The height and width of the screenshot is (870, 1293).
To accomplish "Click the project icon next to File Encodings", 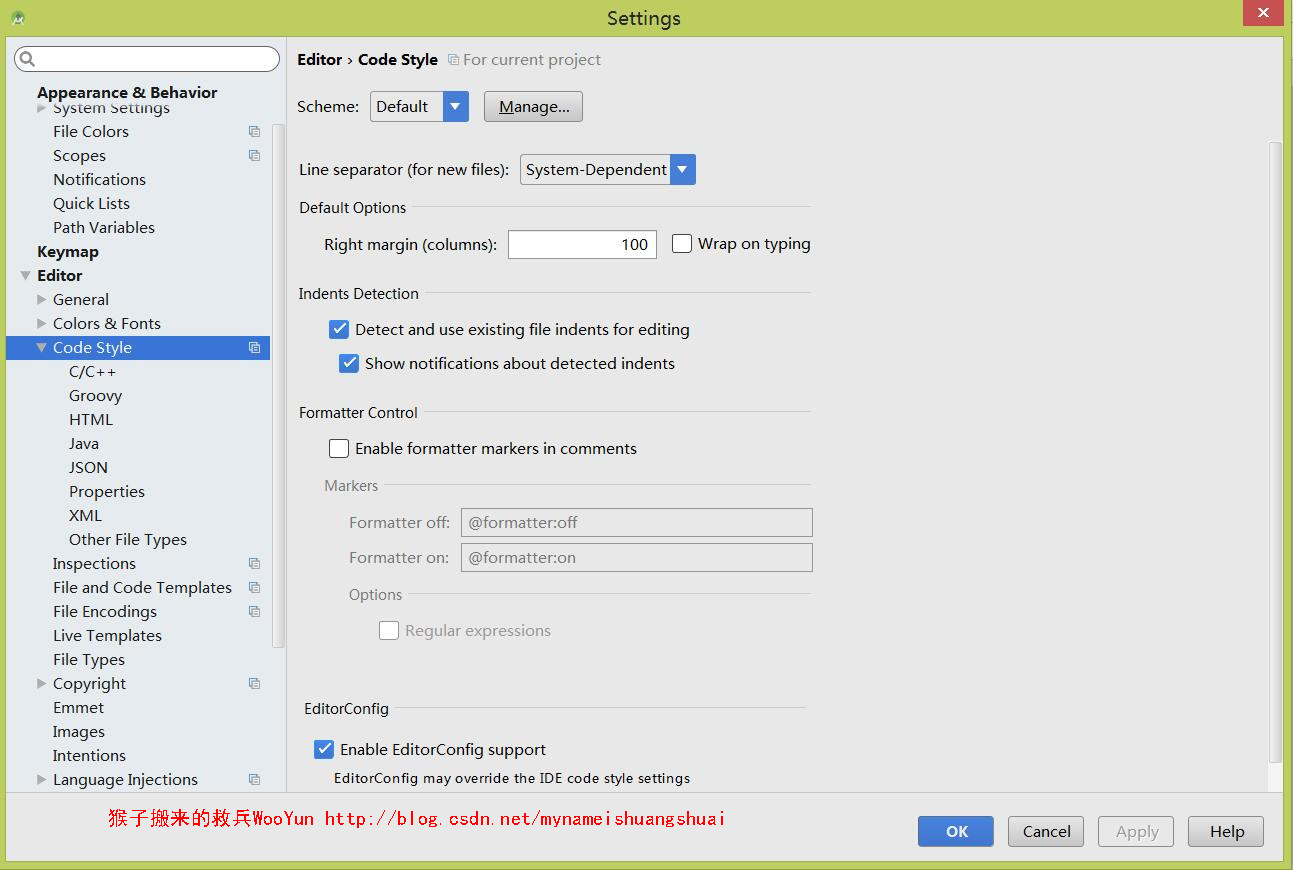I will 254,612.
